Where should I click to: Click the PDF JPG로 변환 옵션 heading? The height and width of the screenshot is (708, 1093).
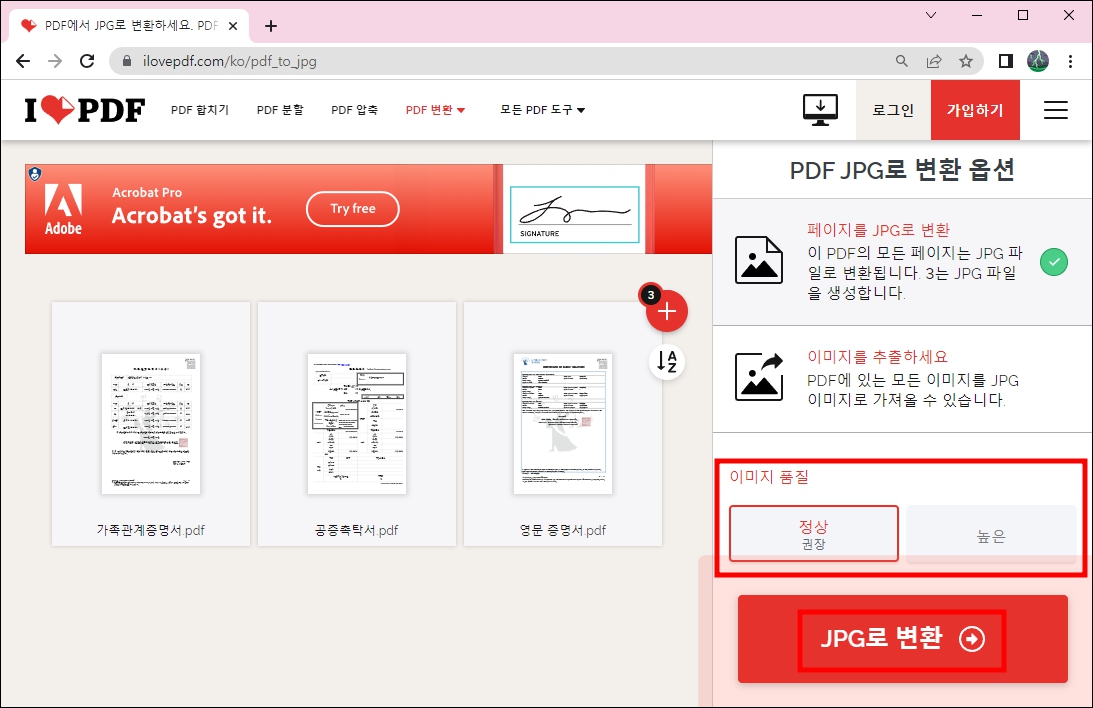click(x=902, y=170)
